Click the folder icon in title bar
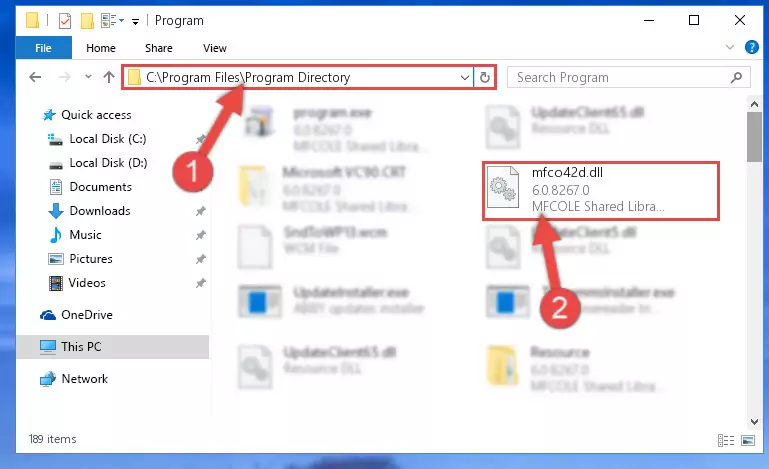This screenshot has height=469, width=769. coord(32,20)
